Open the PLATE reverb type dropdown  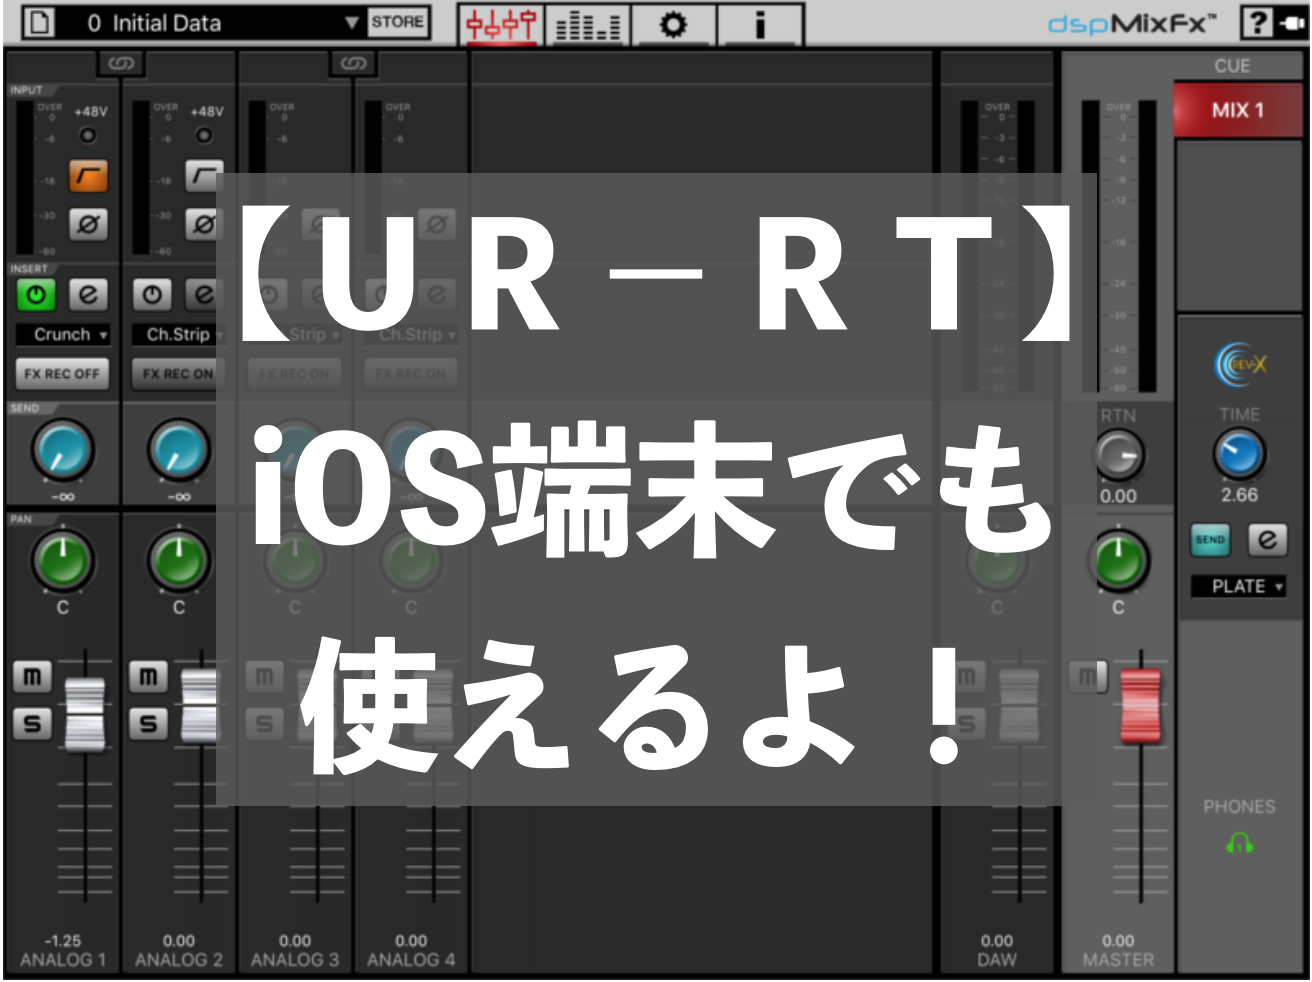1239,586
